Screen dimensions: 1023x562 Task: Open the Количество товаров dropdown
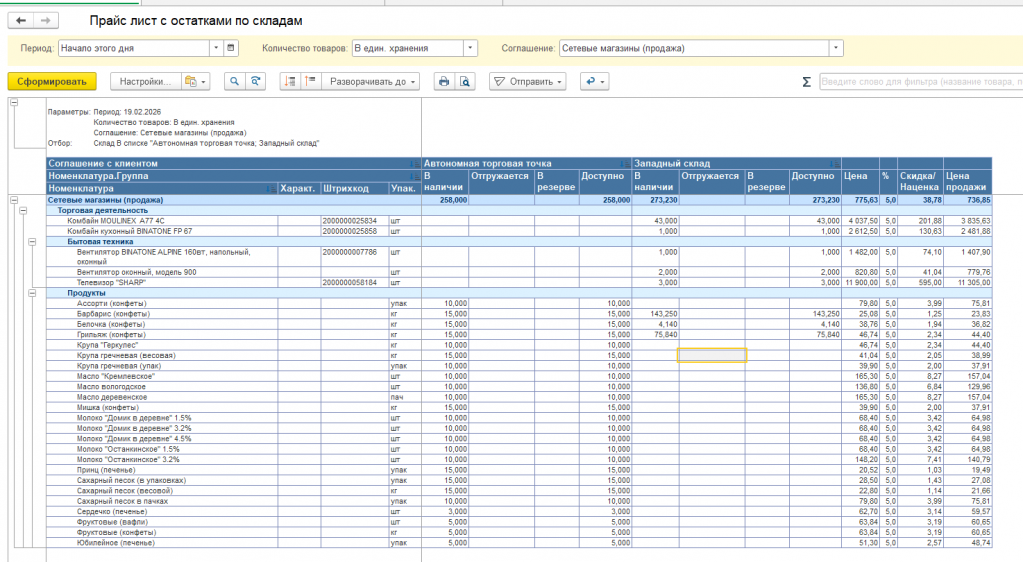coord(470,48)
